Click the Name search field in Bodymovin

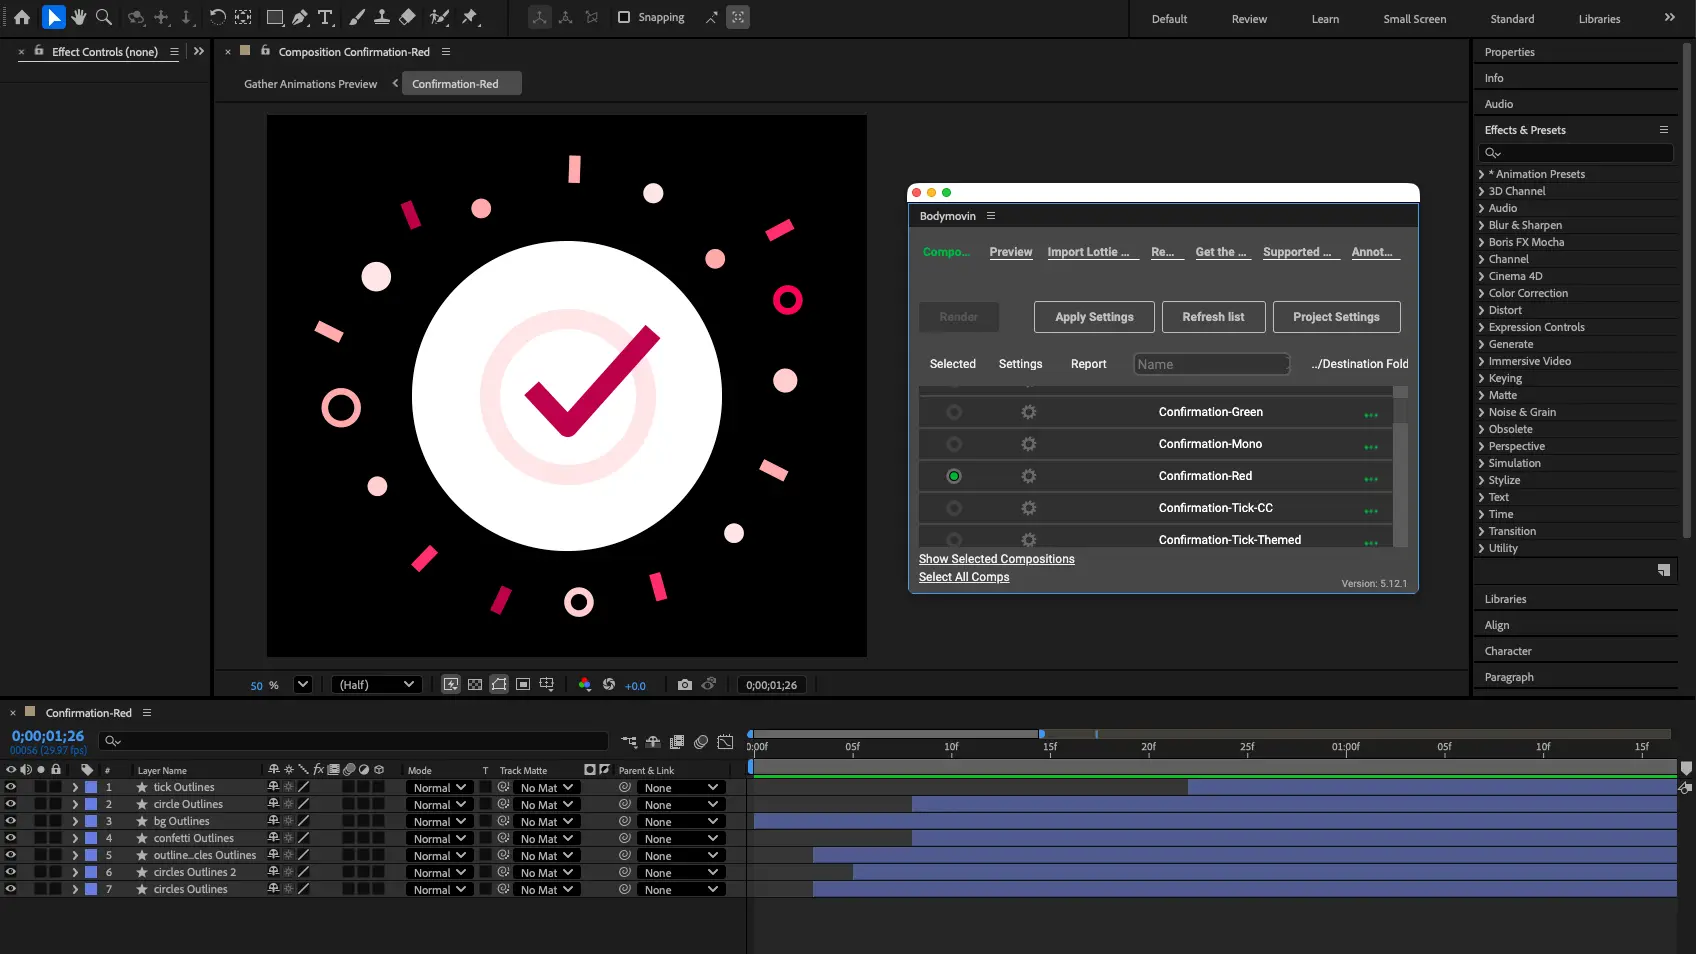tap(1210, 364)
